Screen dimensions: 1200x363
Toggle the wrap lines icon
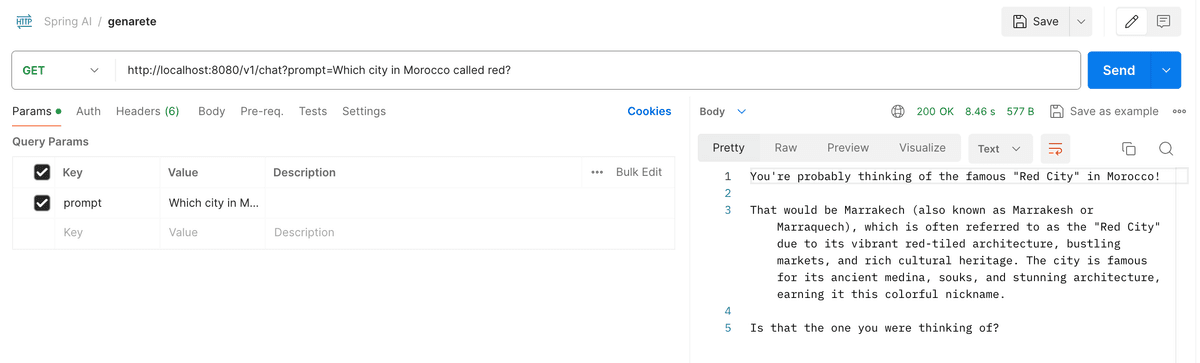(1055, 148)
